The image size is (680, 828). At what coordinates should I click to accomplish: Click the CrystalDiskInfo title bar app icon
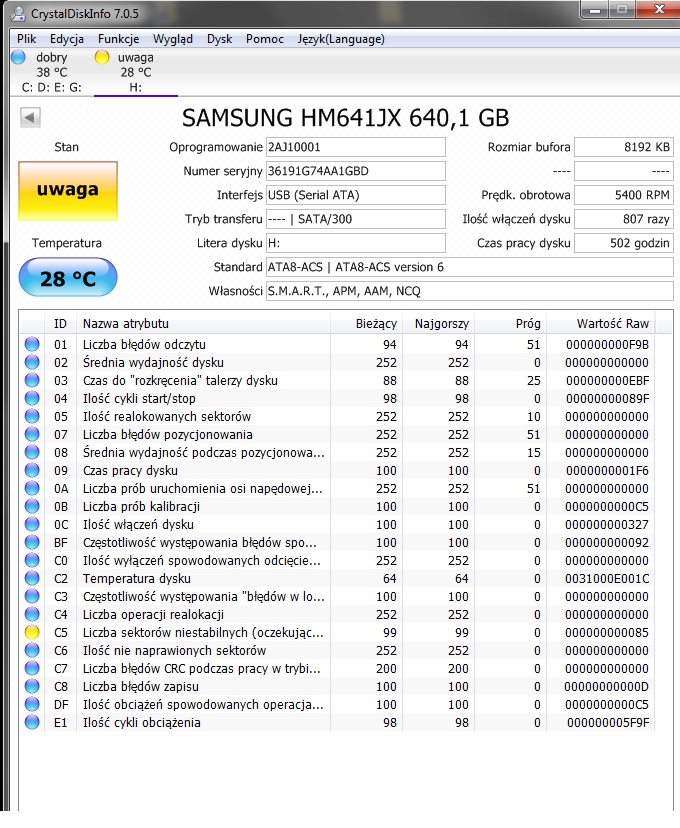coord(17,13)
